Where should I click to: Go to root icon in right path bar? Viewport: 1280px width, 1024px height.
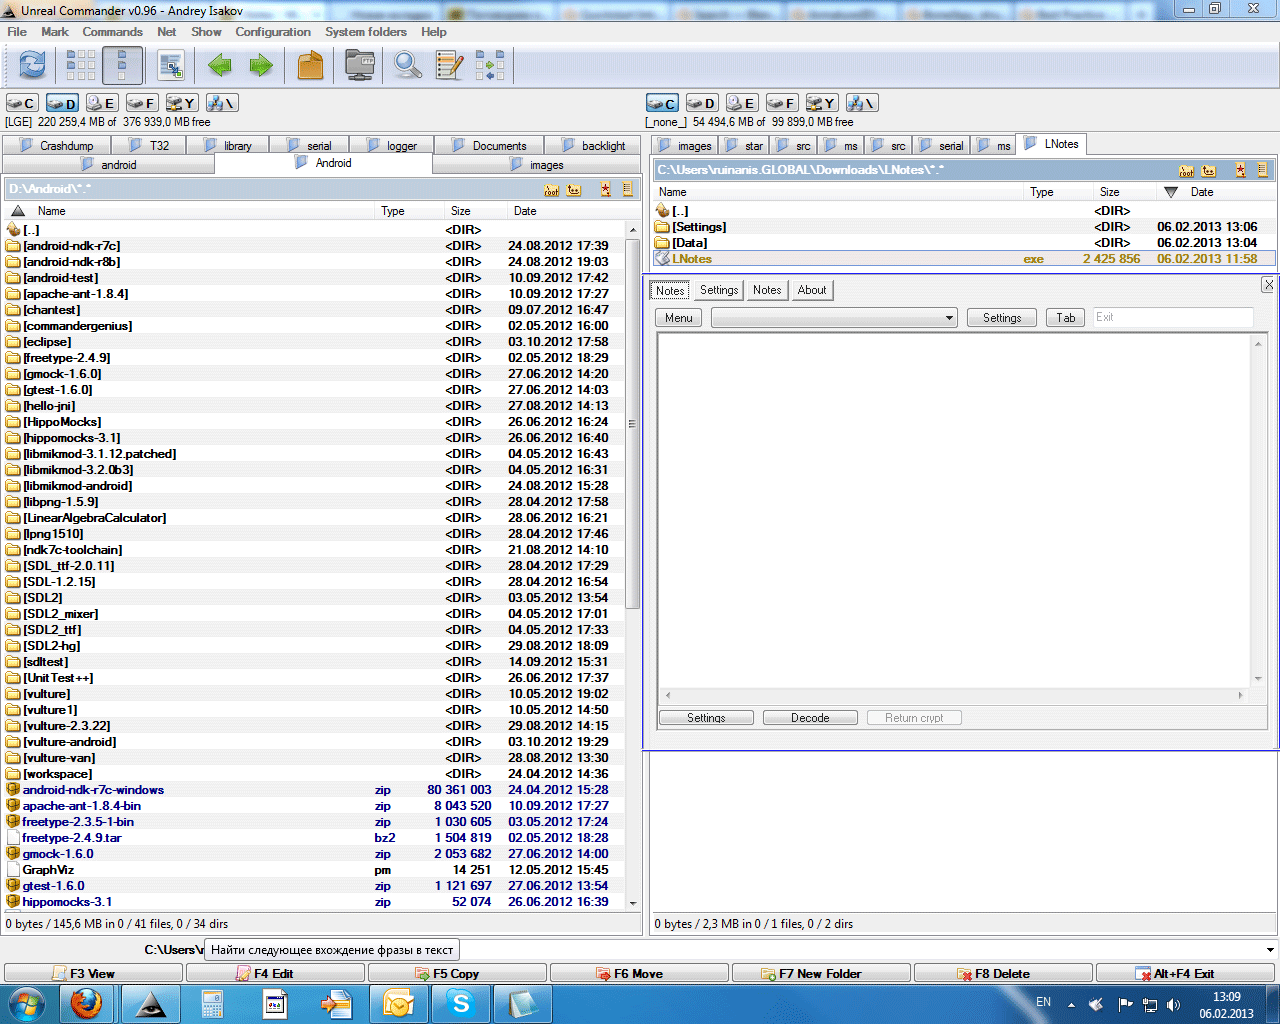click(x=1186, y=170)
